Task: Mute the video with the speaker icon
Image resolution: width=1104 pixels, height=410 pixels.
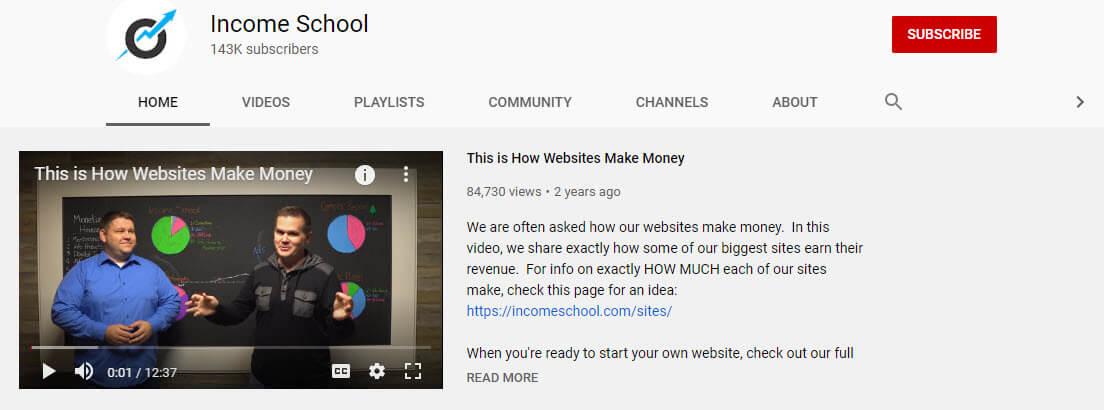Action: pyautogui.click(x=84, y=371)
